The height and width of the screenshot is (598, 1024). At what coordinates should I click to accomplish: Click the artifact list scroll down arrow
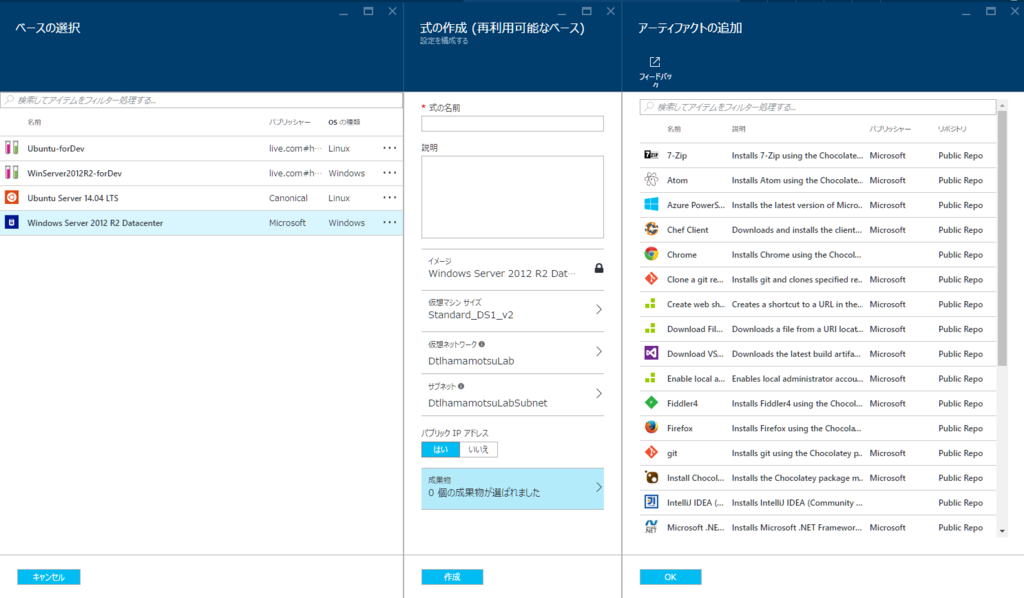click(x=1002, y=531)
